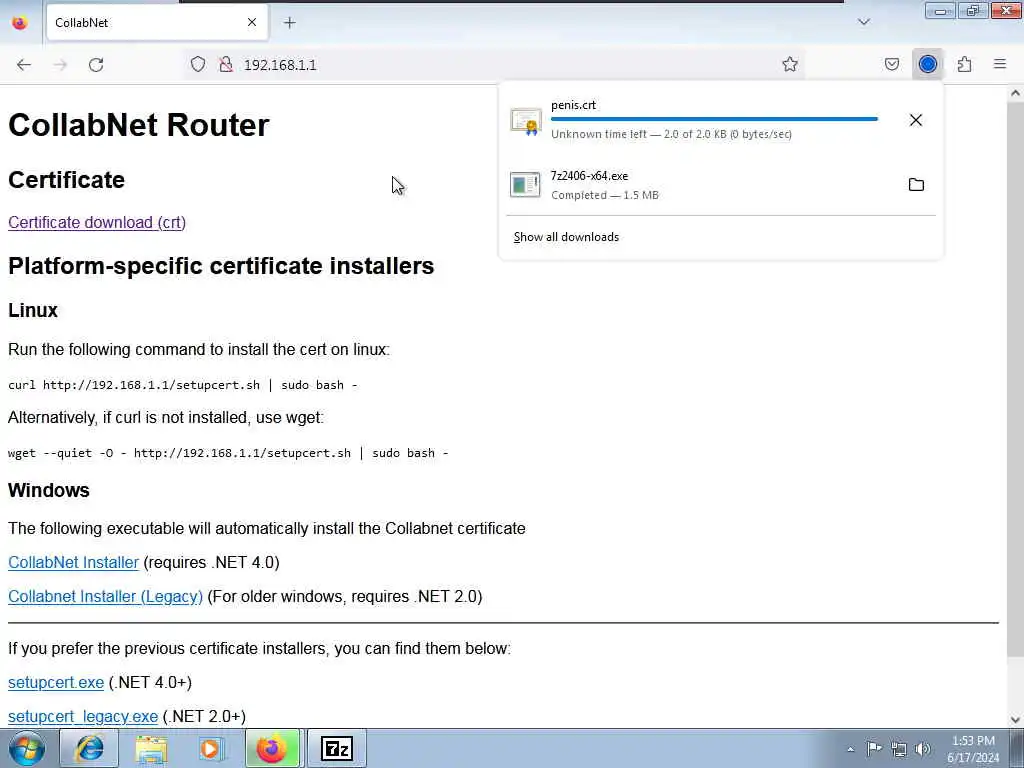1024x768 pixels.
Task: Switch to Firefox taskbar button
Action: [272, 748]
